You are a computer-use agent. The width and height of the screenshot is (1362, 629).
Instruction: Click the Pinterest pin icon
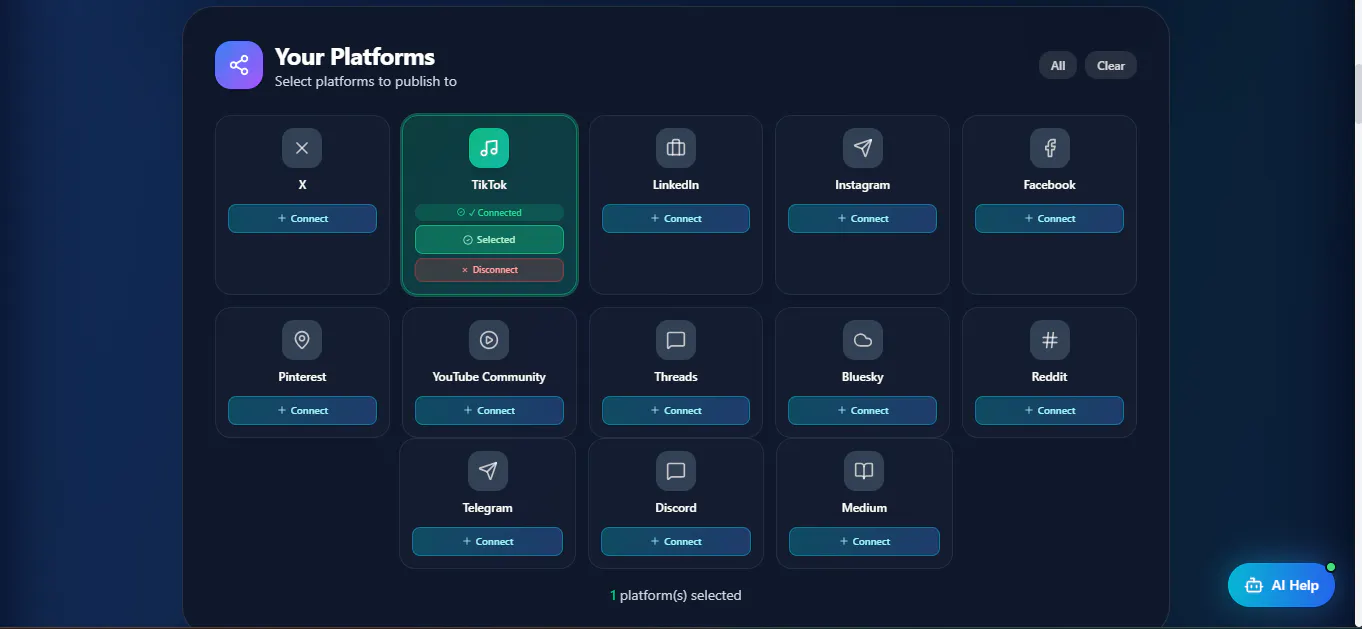302,340
